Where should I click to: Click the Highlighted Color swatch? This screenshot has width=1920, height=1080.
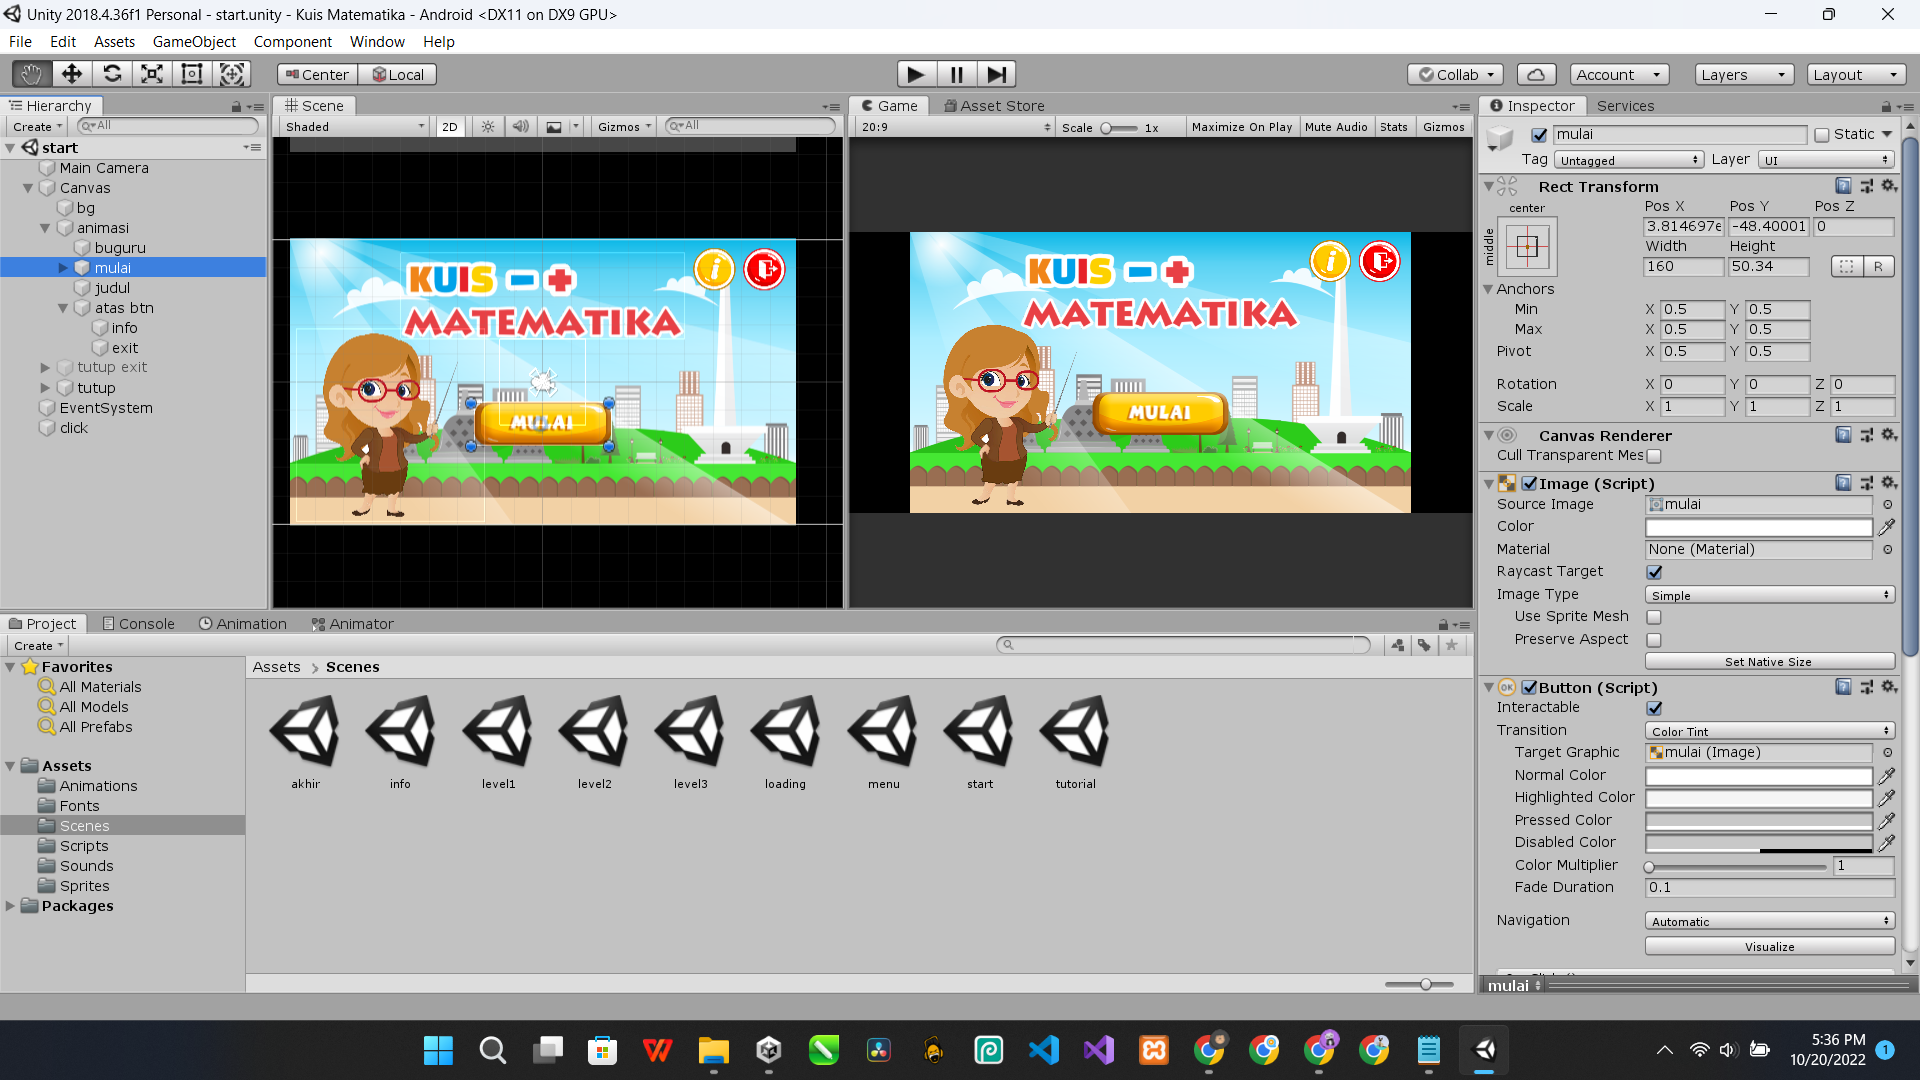pyautogui.click(x=1758, y=798)
